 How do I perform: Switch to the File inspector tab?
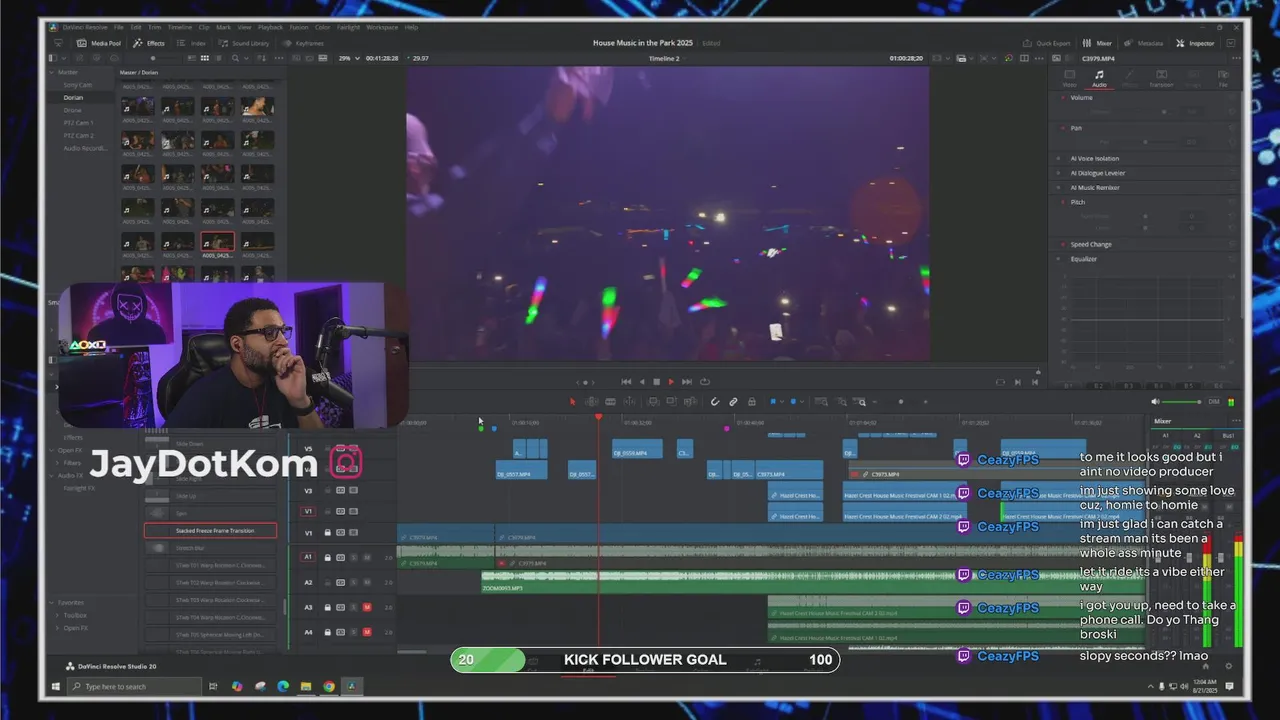(1222, 78)
